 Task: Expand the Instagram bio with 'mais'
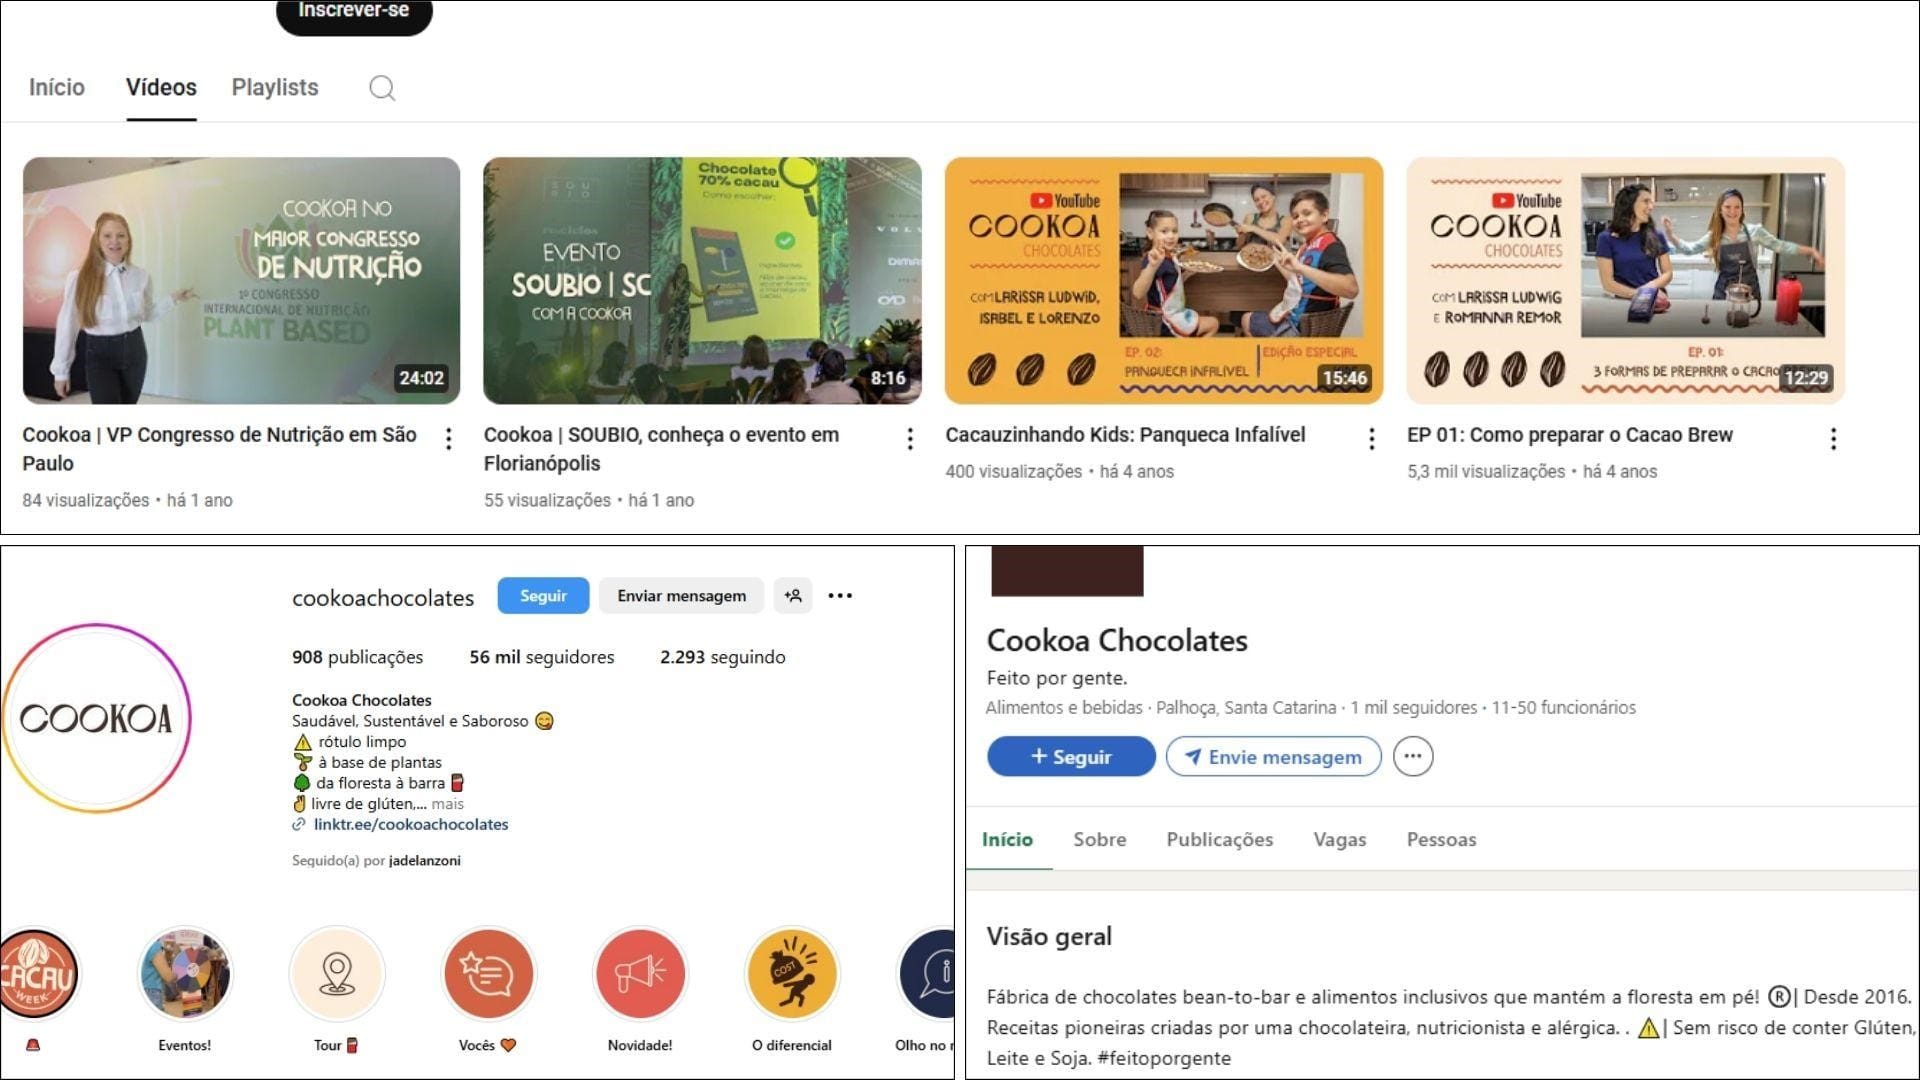point(448,804)
